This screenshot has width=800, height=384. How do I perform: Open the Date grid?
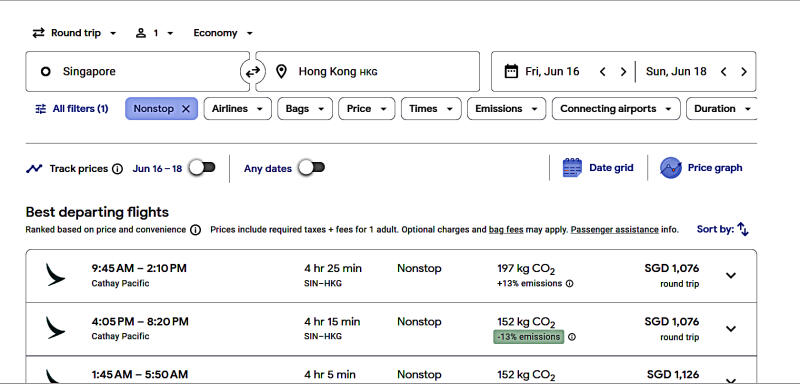[597, 168]
